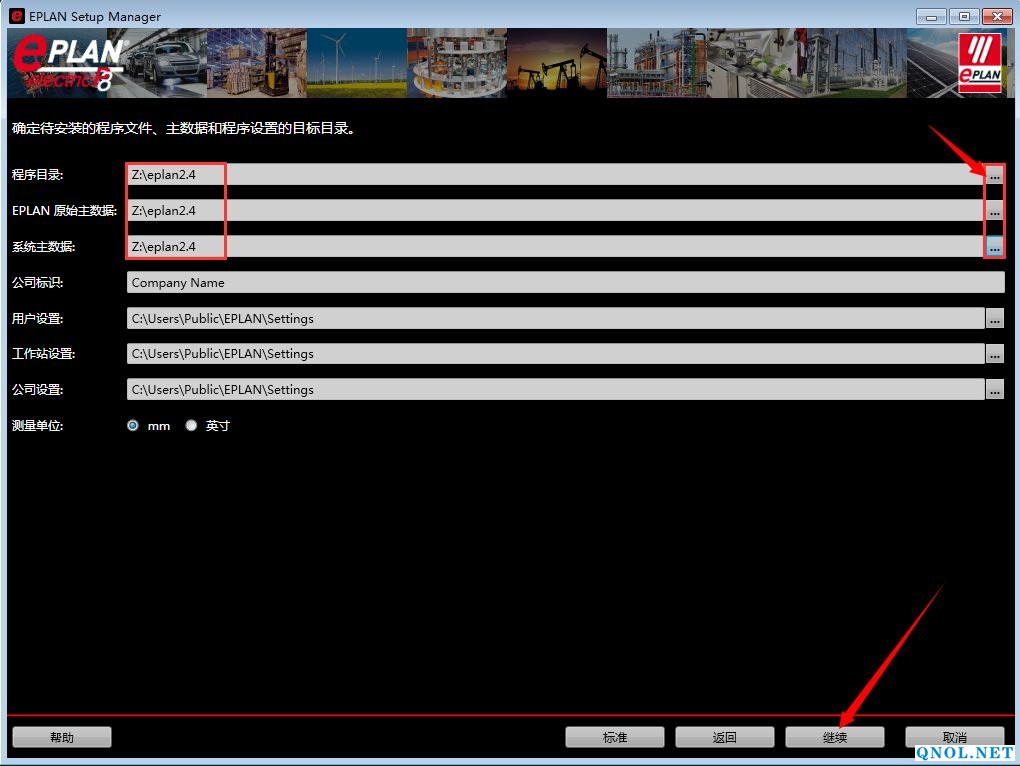Select mm as measurement unit
This screenshot has height=766, width=1020.
pyautogui.click(x=133, y=426)
